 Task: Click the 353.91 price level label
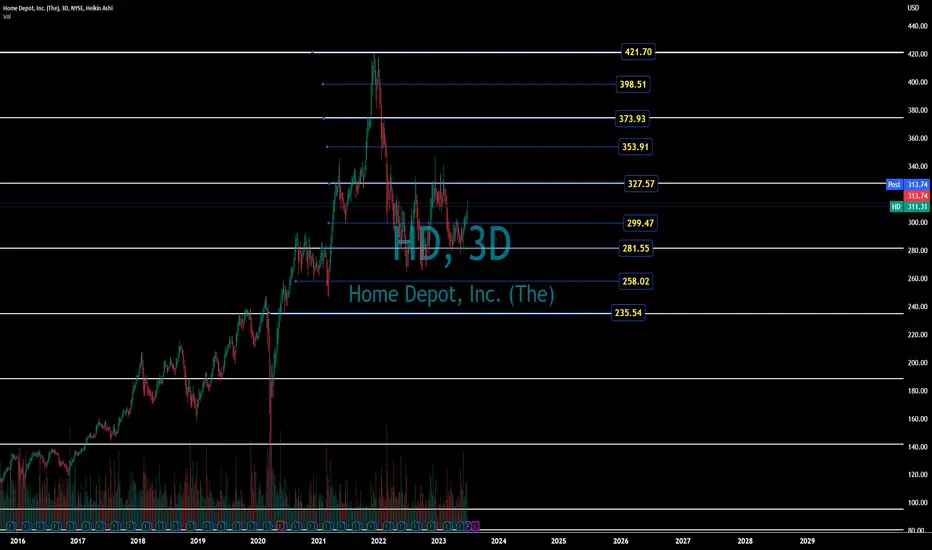point(635,147)
